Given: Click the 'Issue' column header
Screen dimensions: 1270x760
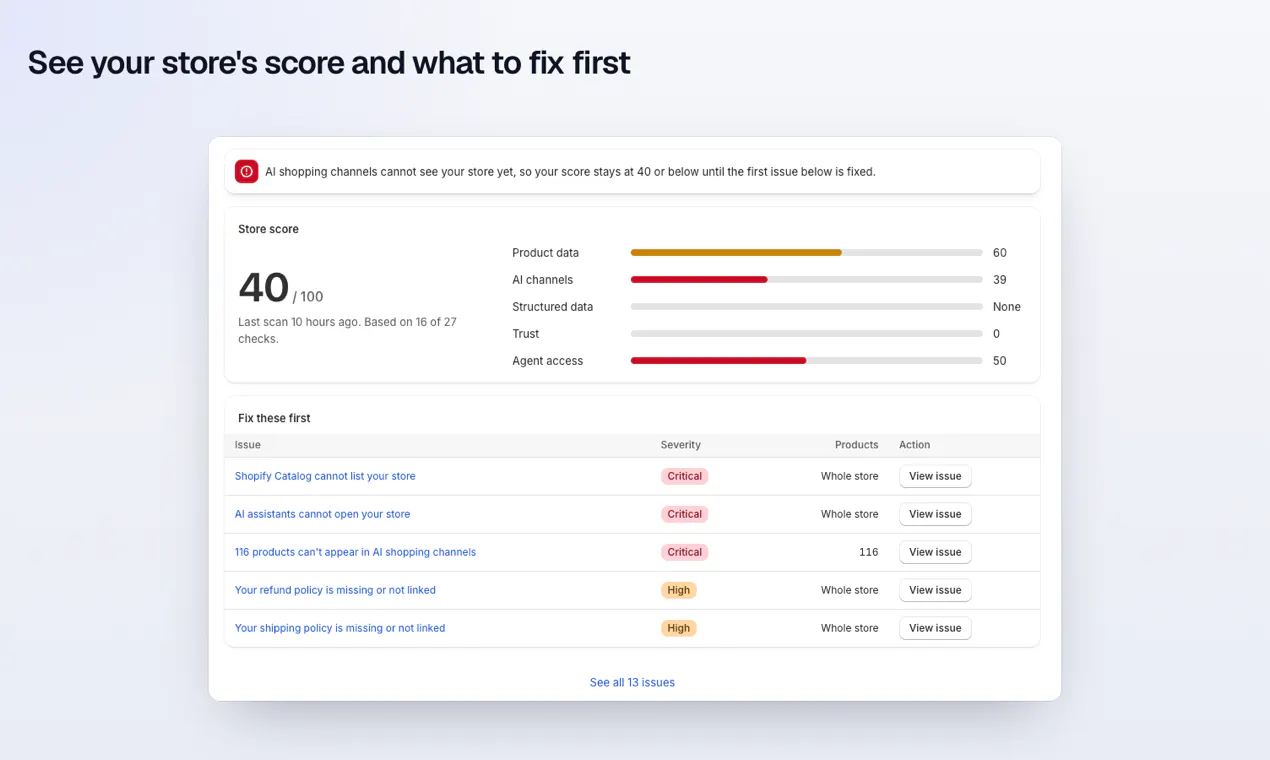Looking at the screenshot, I should (x=248, y=445).
